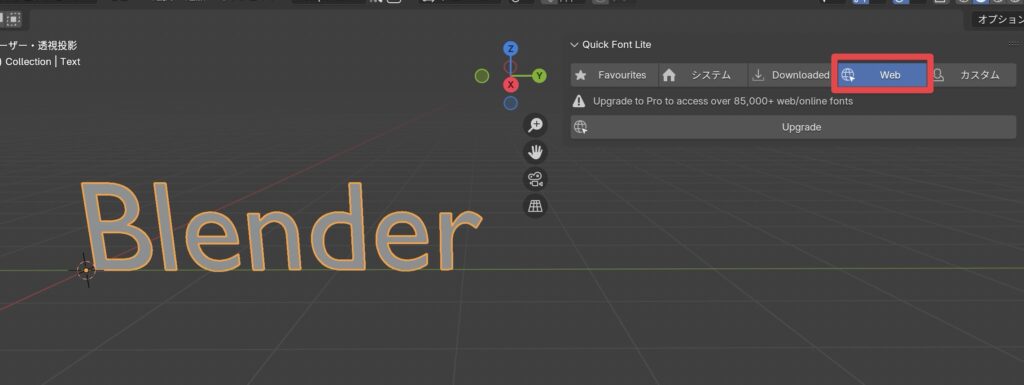Select the Blender text object

coord(281,226)
